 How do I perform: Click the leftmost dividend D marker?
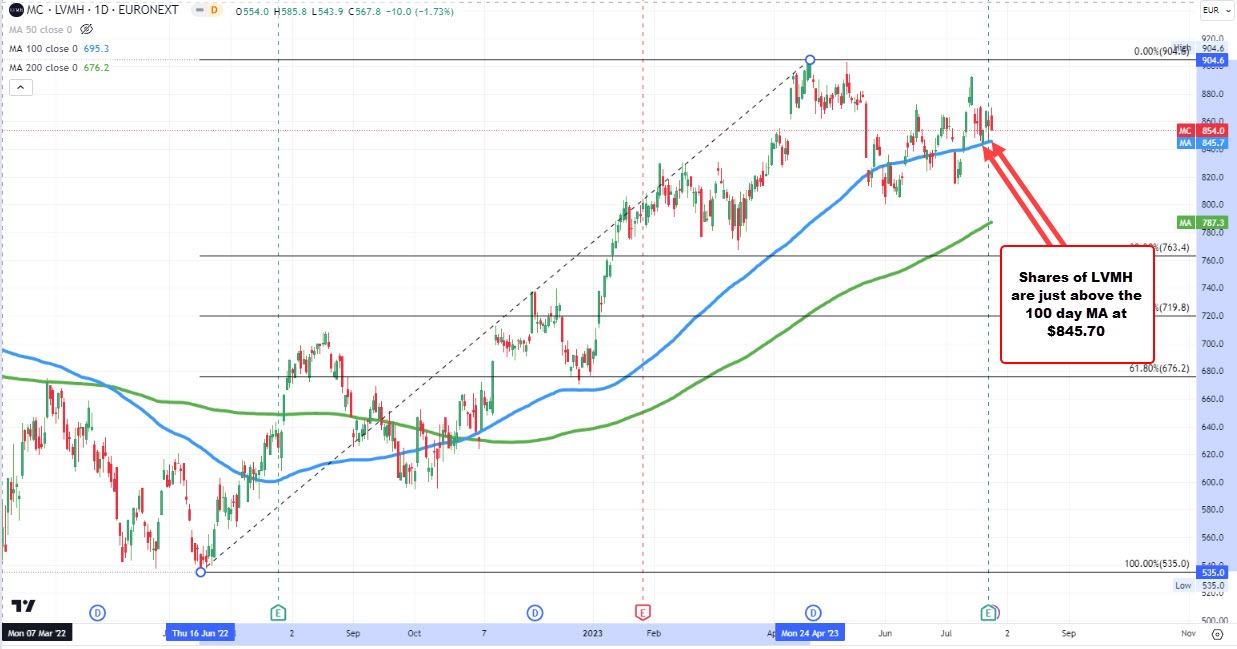97,611
